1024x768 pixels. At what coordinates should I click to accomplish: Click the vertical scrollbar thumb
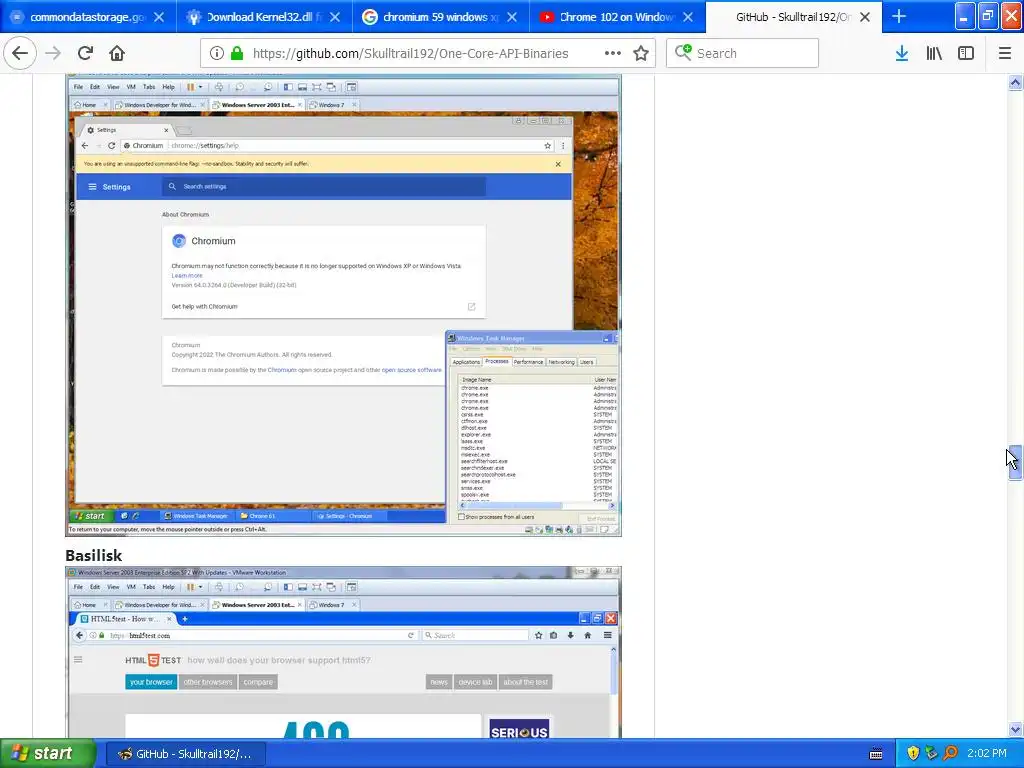click(1015, 464)
